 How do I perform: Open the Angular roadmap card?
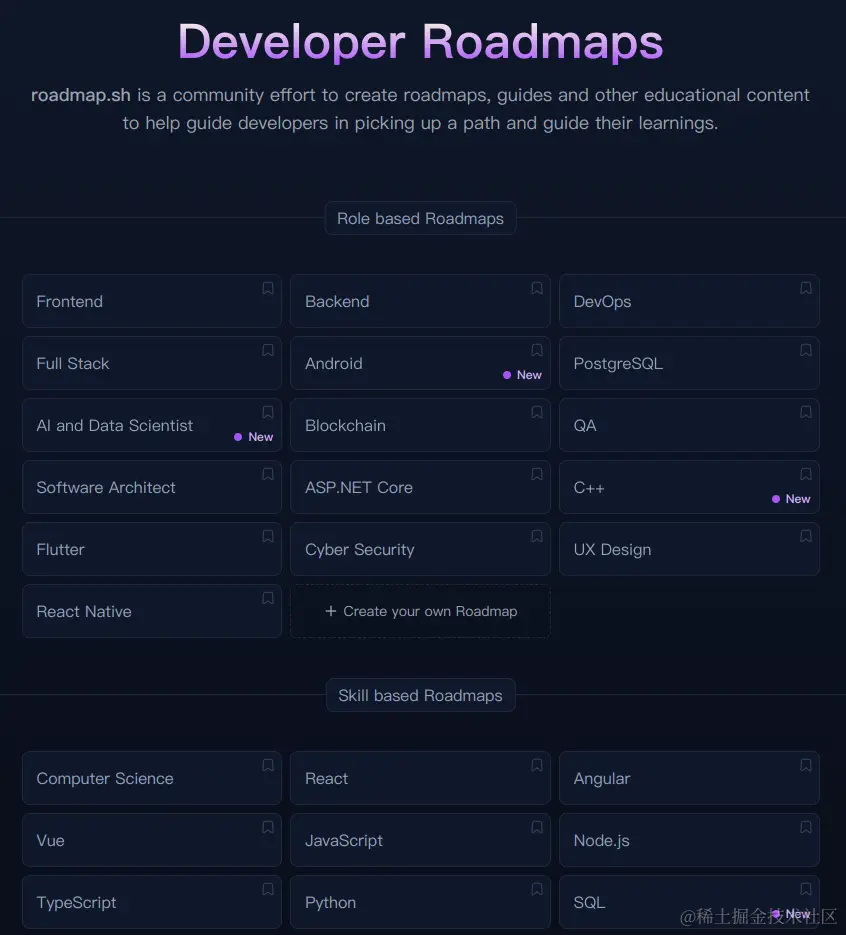[x=689, y=778]
